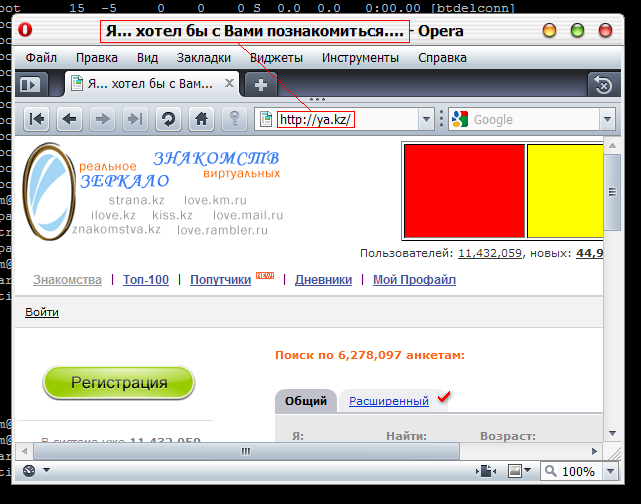This screenshot has height=504, width=641.
Task: Click the password wand key icon
Action: coord(234,119)
